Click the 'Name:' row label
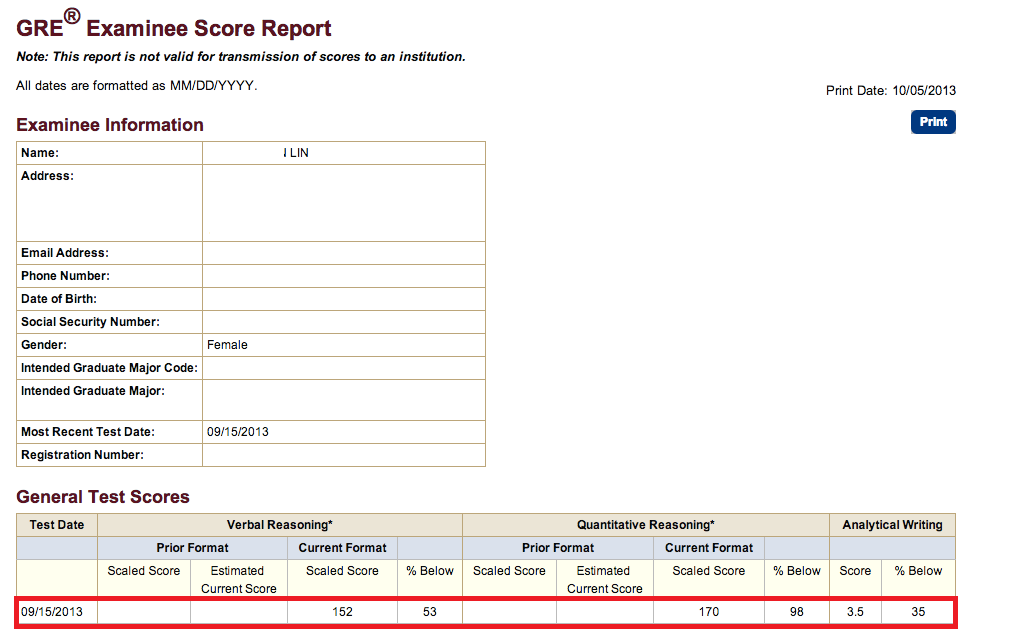 click(x=40, y=153)
